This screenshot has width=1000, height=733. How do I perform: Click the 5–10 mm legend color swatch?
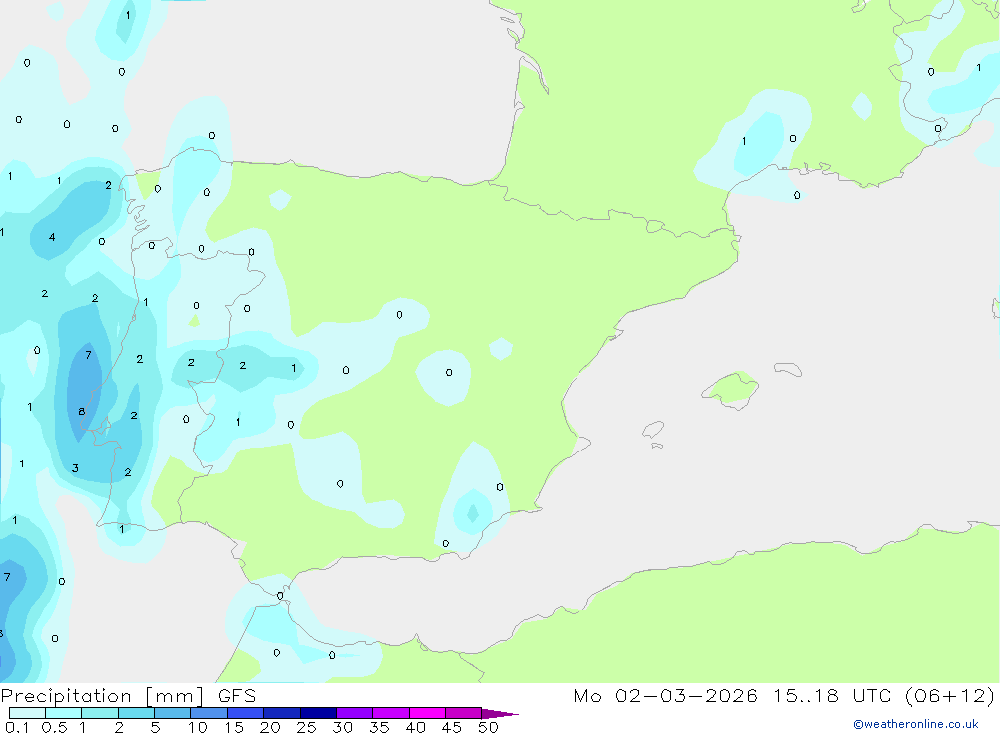(x=172, y=713)
